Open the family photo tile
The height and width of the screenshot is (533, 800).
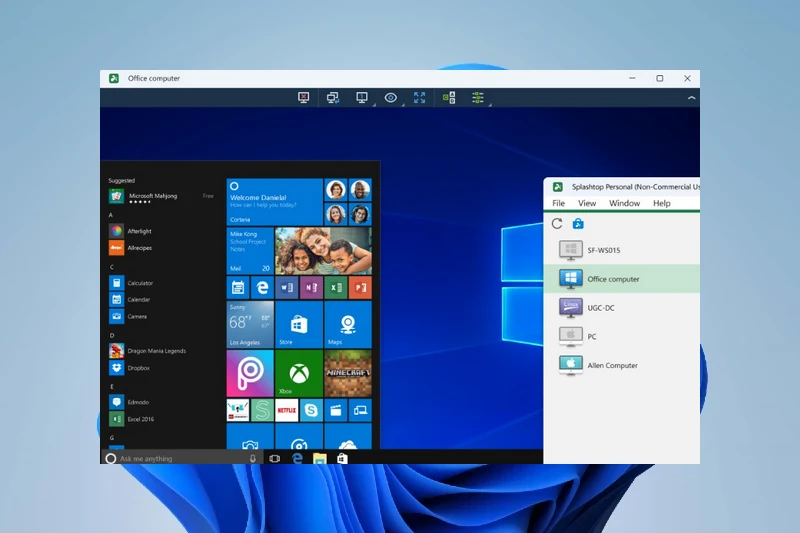click(323, 251)
